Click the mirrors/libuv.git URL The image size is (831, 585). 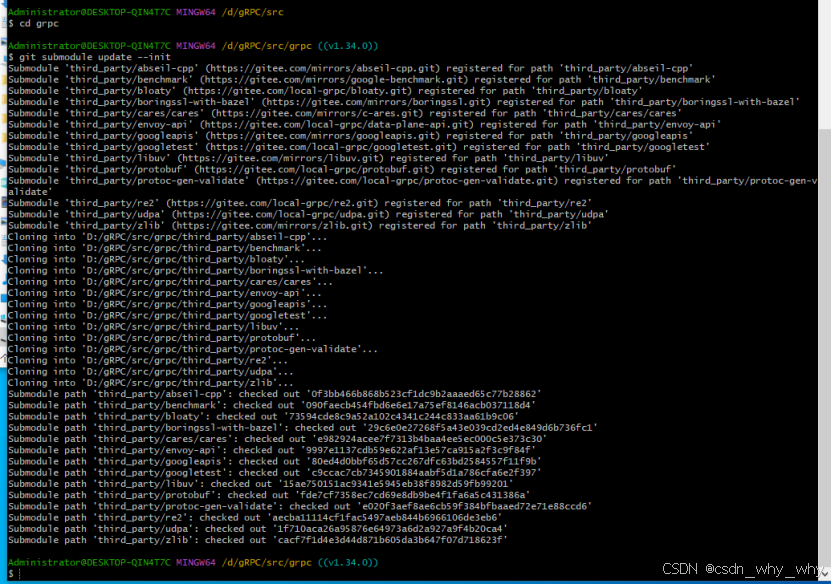click(281, 158)
